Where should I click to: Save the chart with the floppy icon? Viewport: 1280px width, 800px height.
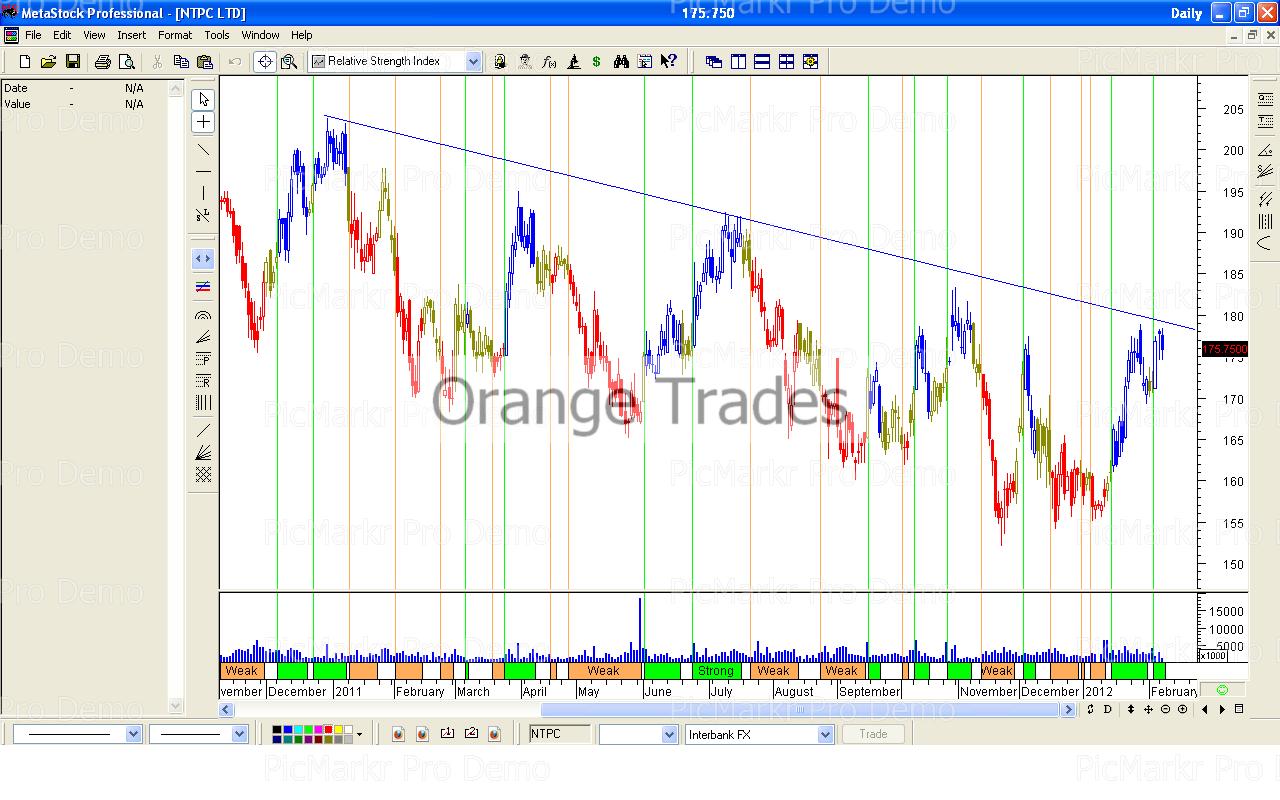click(x=73, y=62)
